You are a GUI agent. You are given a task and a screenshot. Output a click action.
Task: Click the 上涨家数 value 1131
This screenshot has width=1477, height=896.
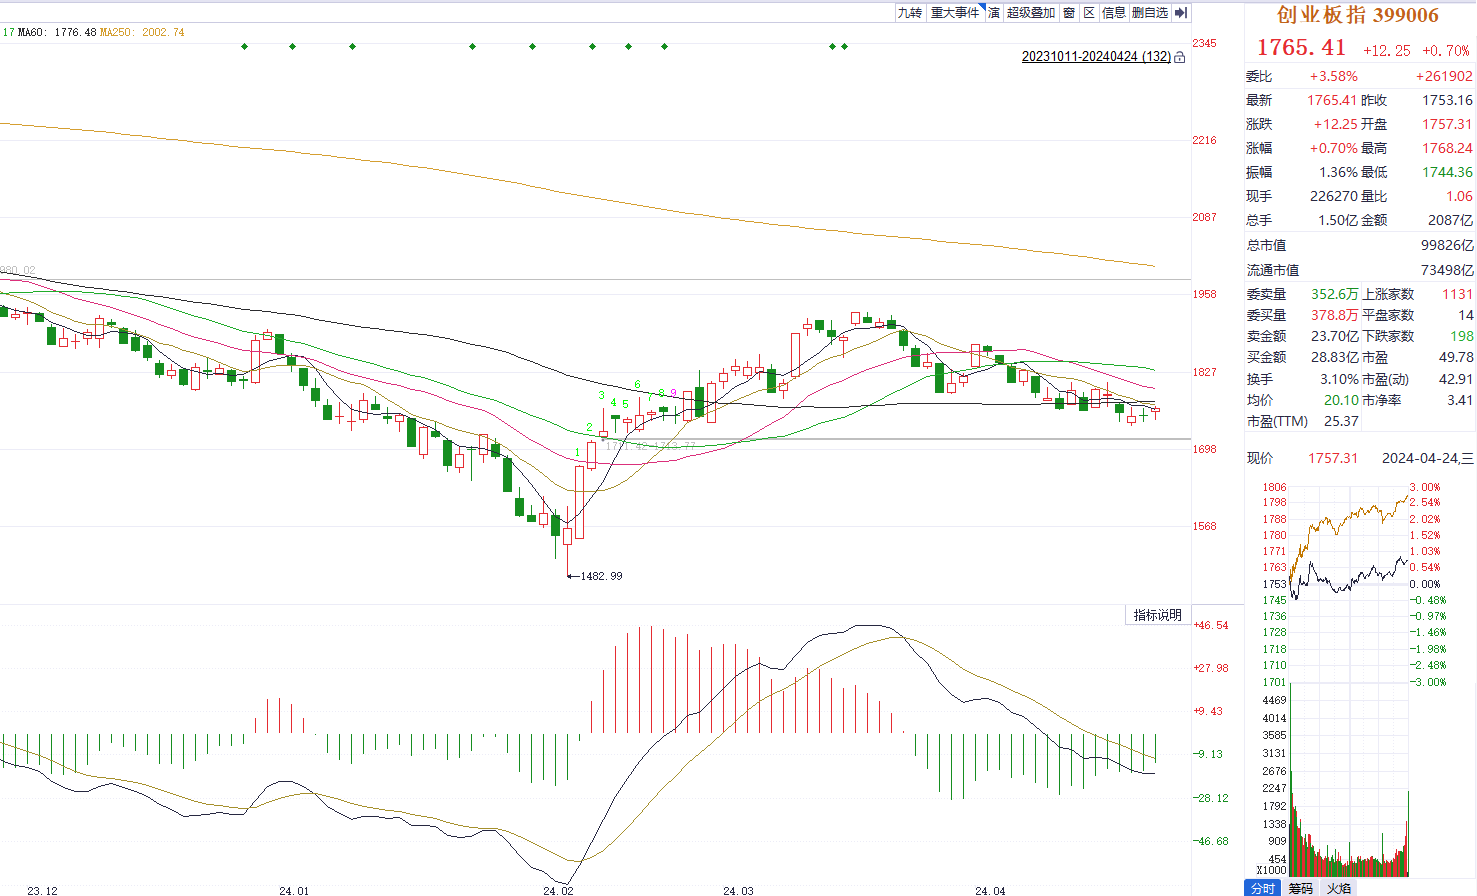point(1457,294)
